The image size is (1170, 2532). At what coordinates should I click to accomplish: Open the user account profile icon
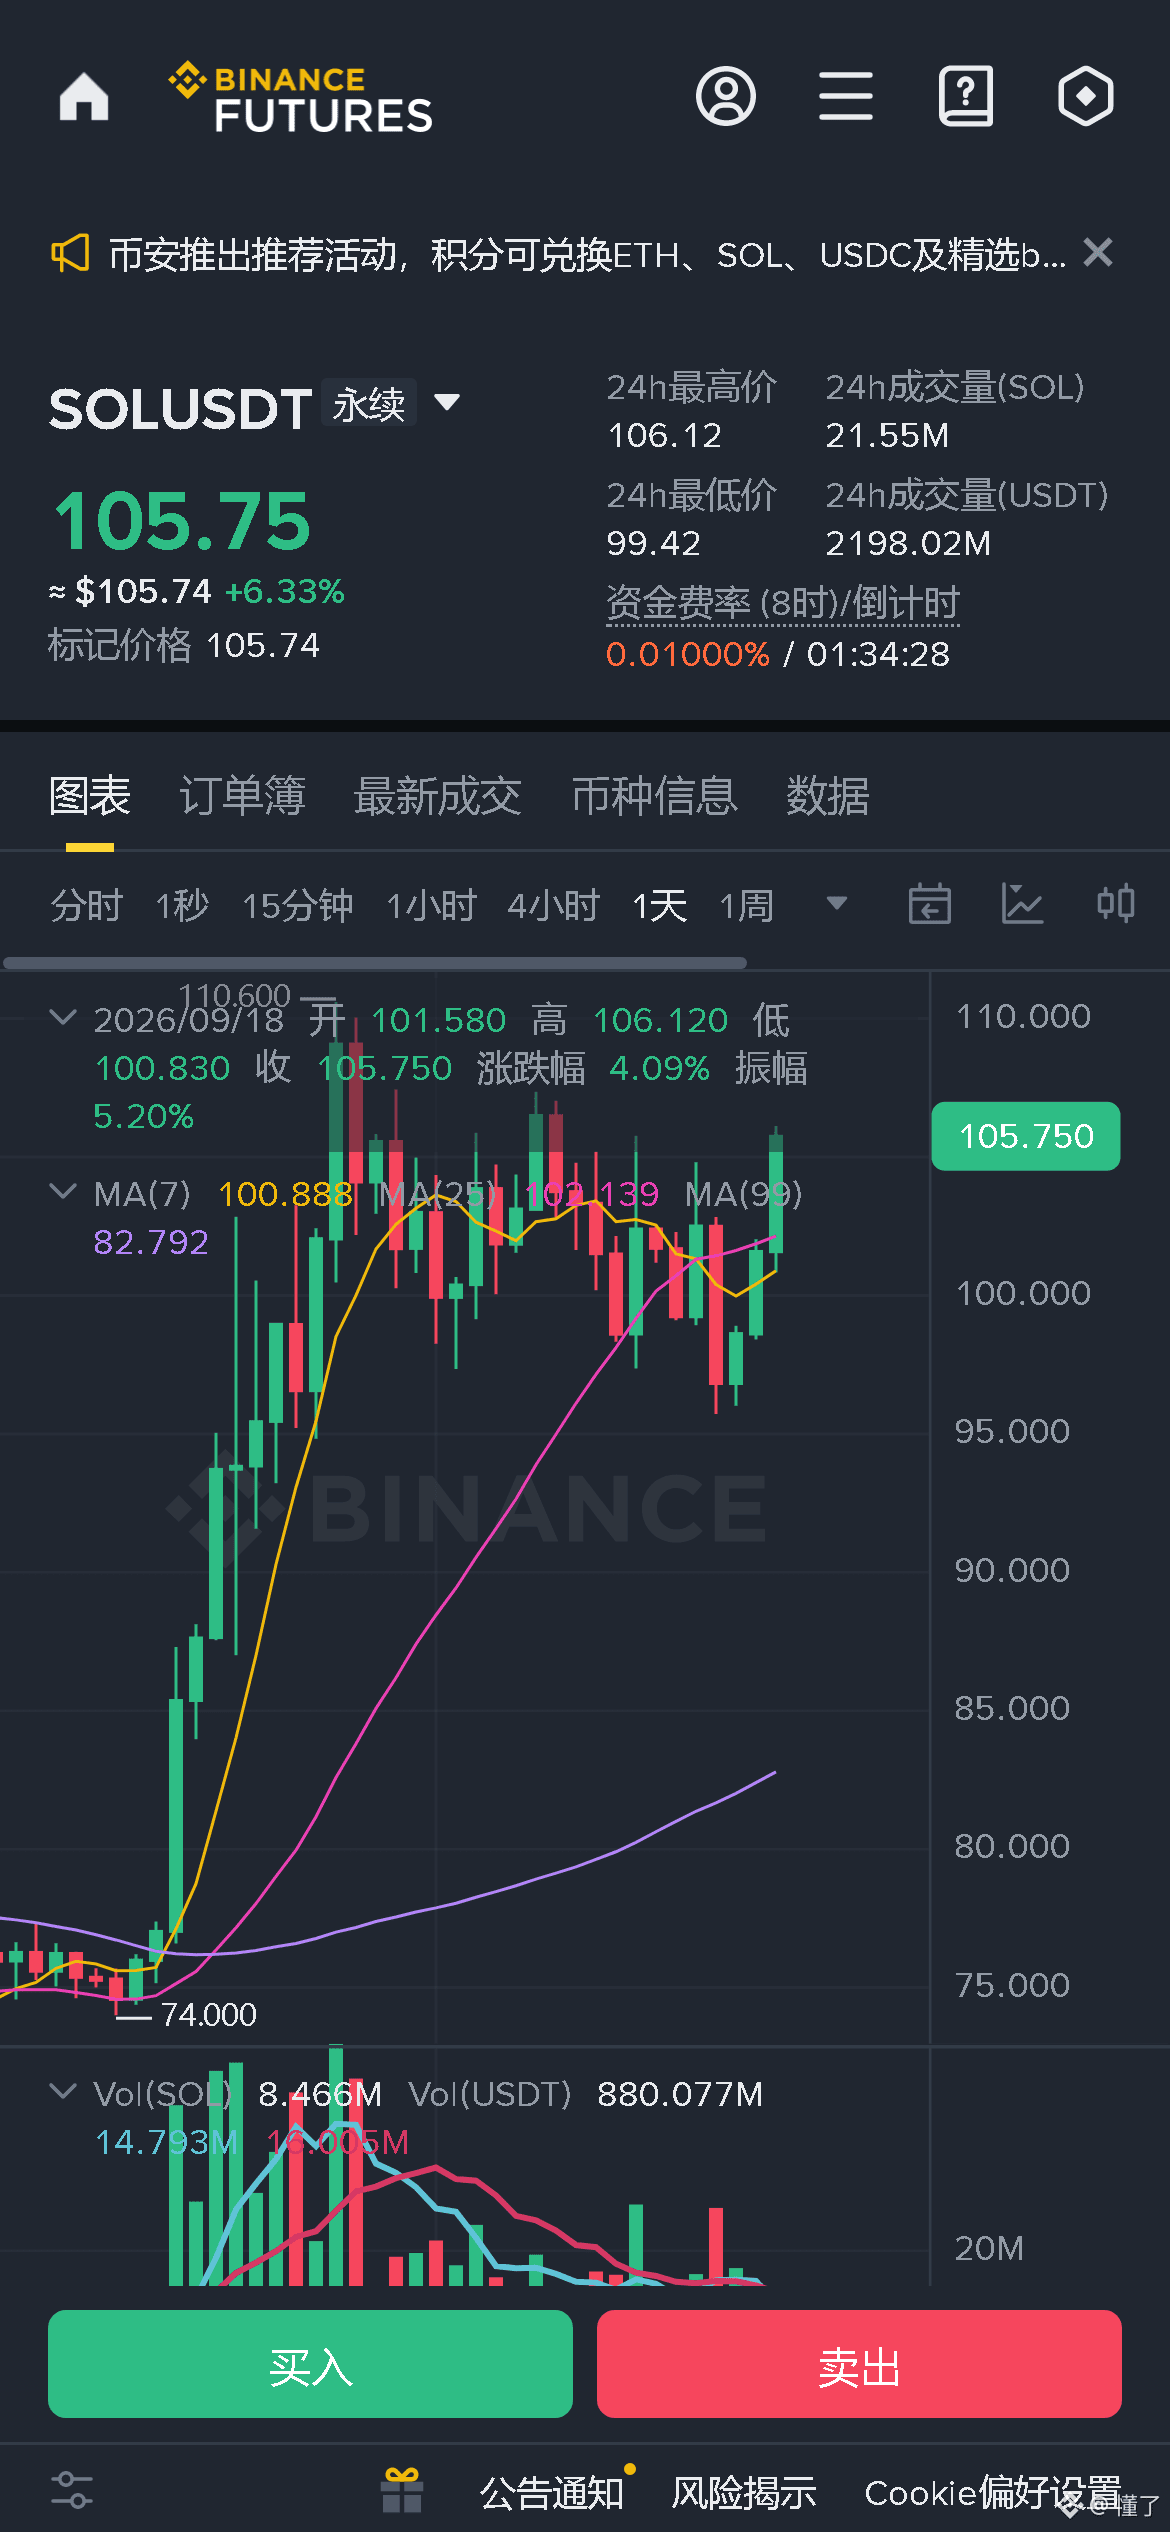click(x=726, y=97)
